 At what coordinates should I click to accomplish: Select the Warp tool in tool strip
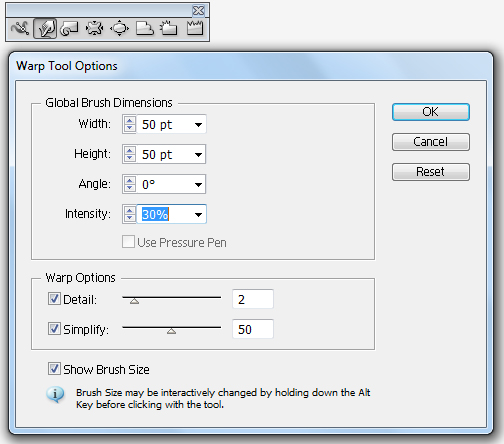click(45, 29)
